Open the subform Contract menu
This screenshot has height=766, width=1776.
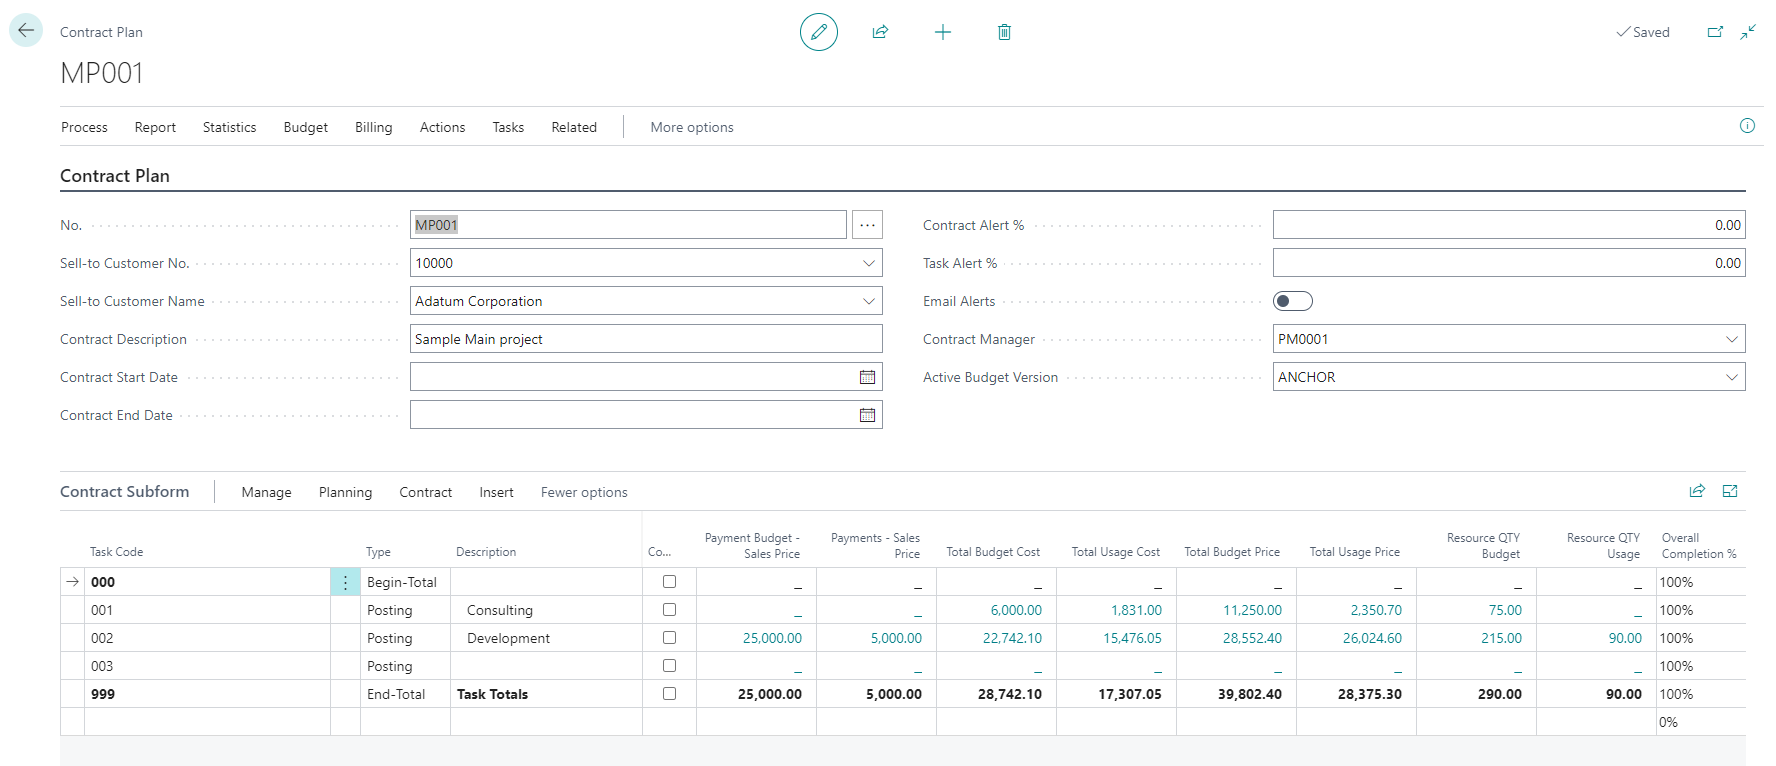click(425, 492)
